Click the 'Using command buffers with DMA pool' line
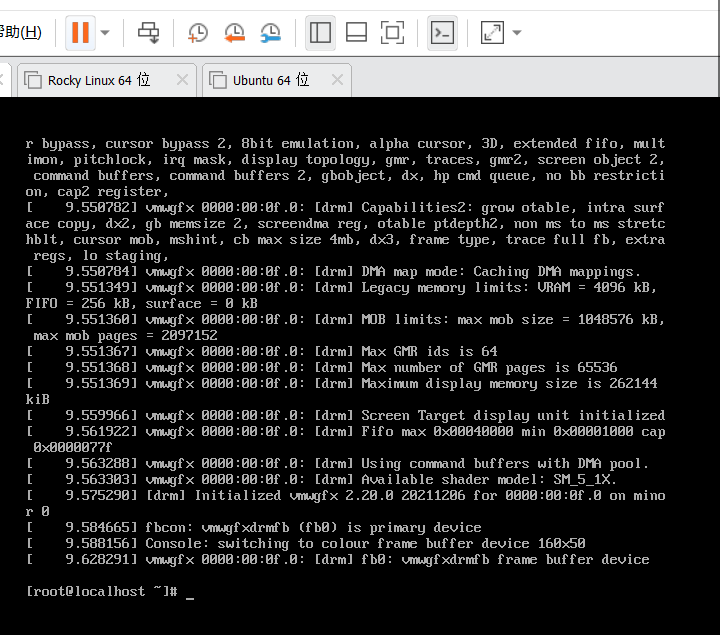 (x=338, y=463)
